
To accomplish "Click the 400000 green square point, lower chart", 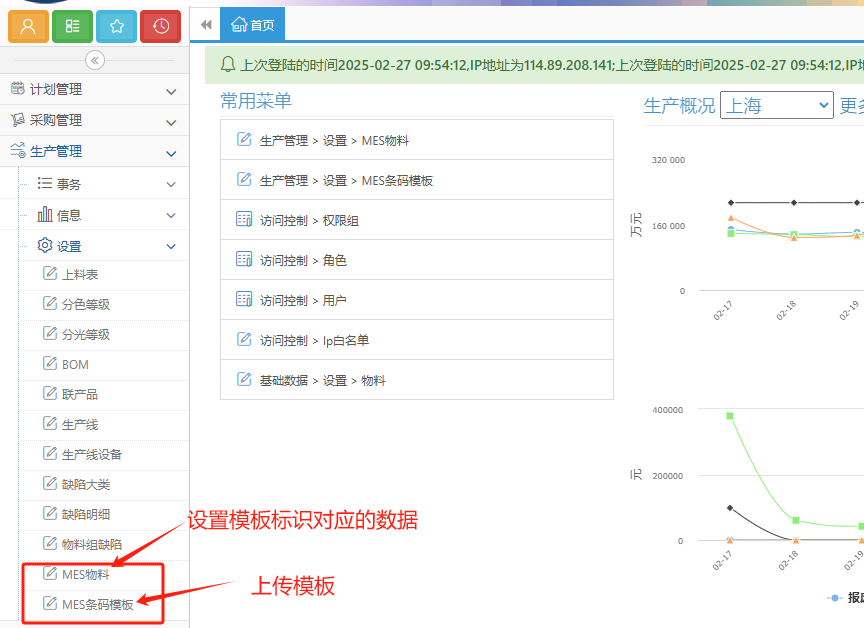I will (x=730, y=416).
